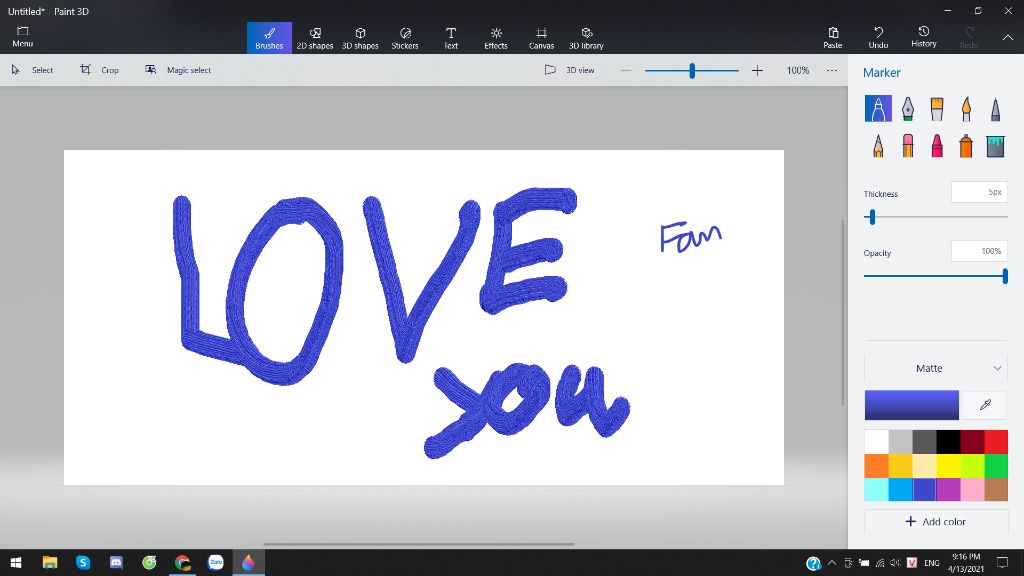Open the Windows Start menu
Screen dimensions: 1024x576
[x=16, y=562]
